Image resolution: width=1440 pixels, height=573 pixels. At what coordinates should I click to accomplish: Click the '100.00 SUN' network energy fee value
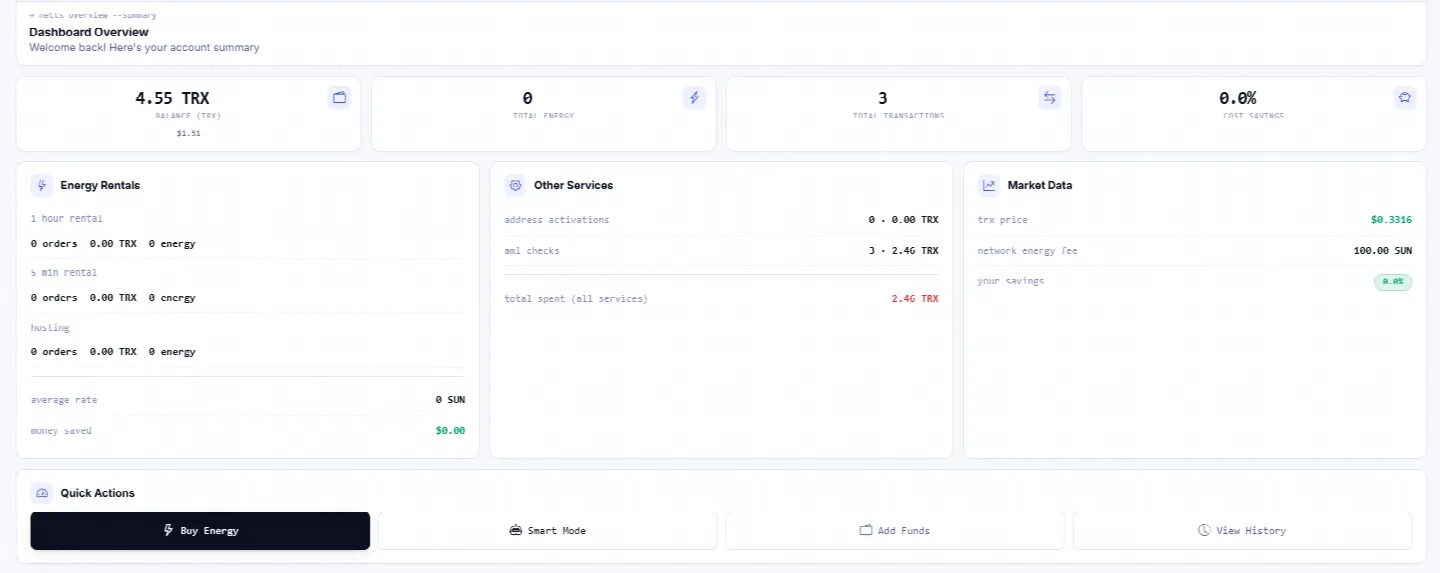(x=1383, y=251)
